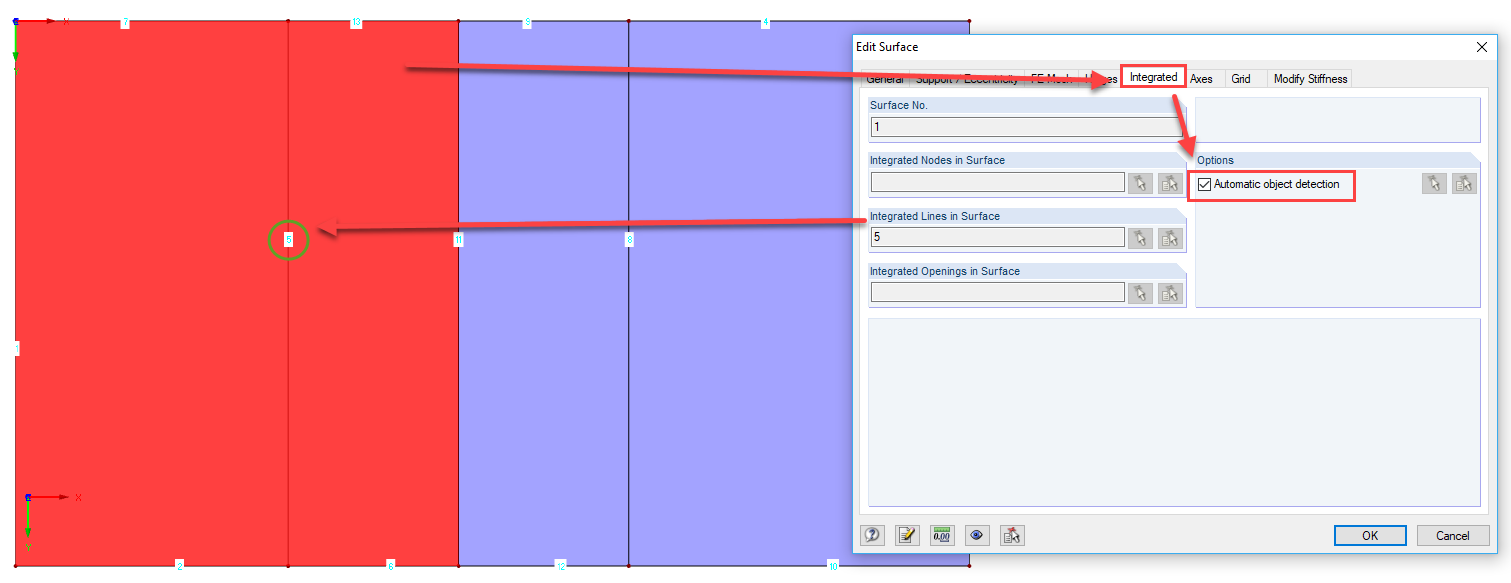
Task: Click the apply-to-objects picker icon at bottom
Action: (x=1011, y=535)
